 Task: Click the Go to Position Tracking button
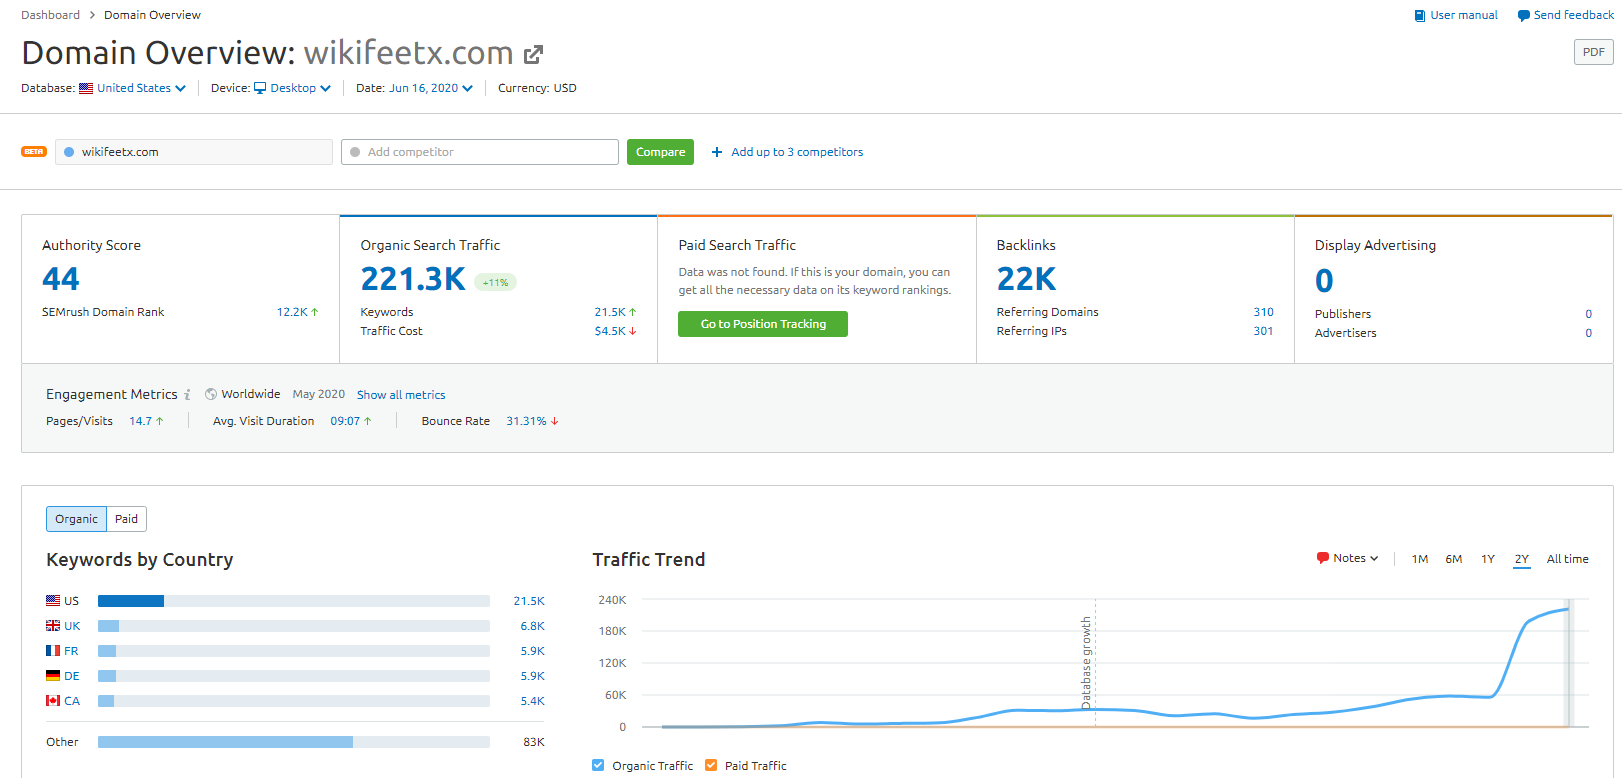tap(763, 324)
